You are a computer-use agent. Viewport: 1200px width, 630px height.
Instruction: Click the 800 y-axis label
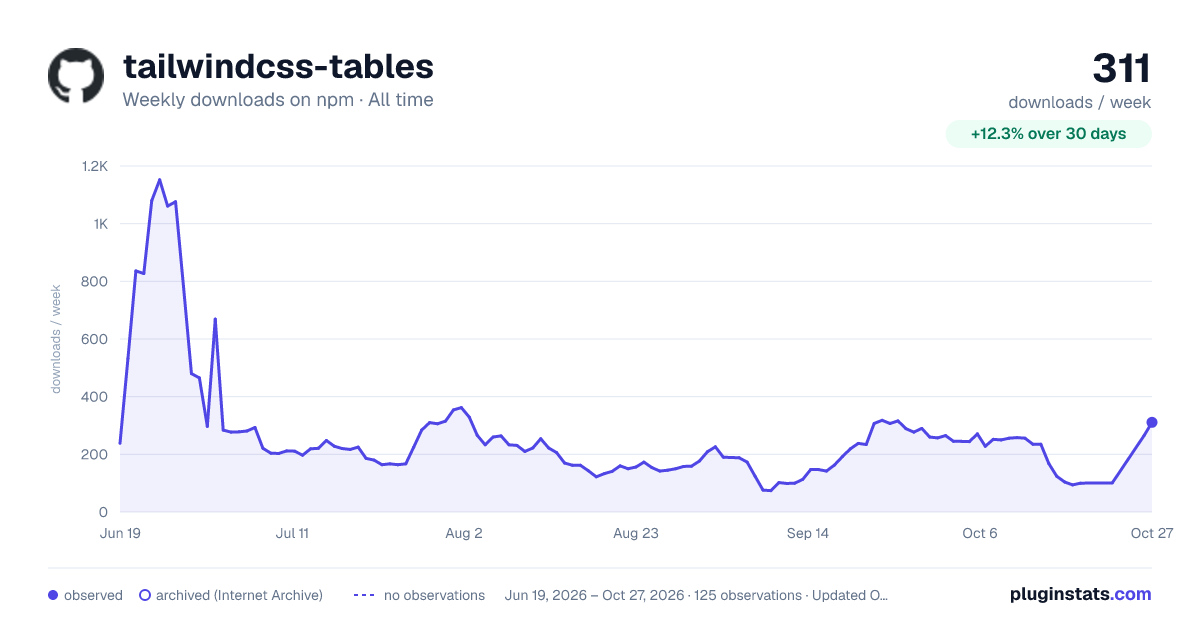pyautogui.click(x=96, y=281)
